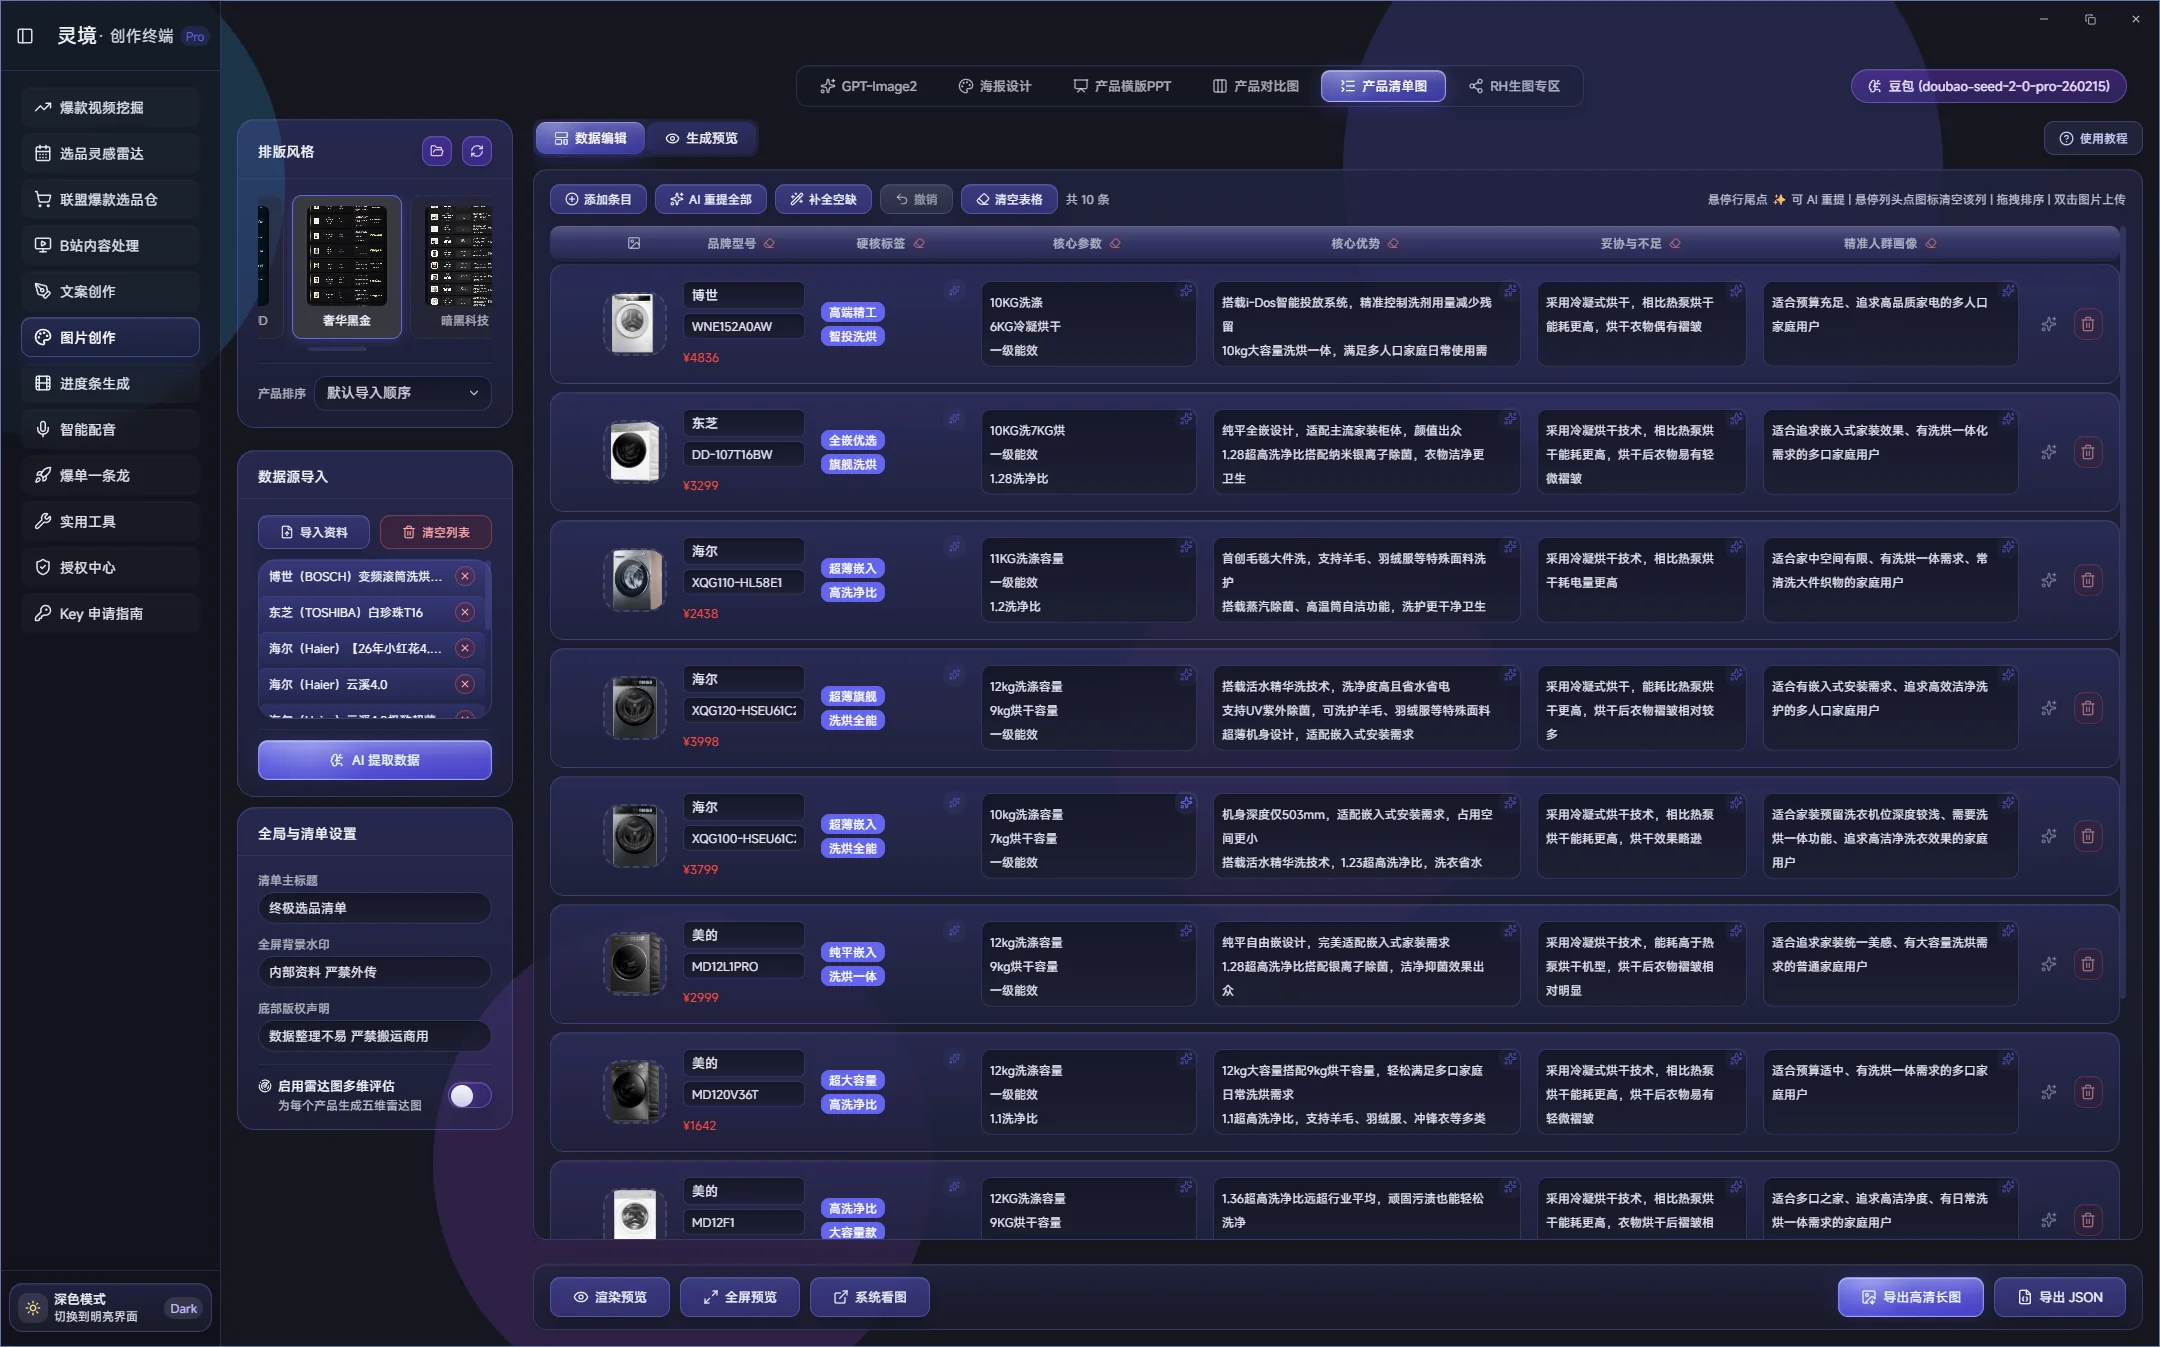Select 进度条生成 in the sidebar
The width and height of the screenshot is (2160, 1347).
pyautogui.click(x=110, y=383)
